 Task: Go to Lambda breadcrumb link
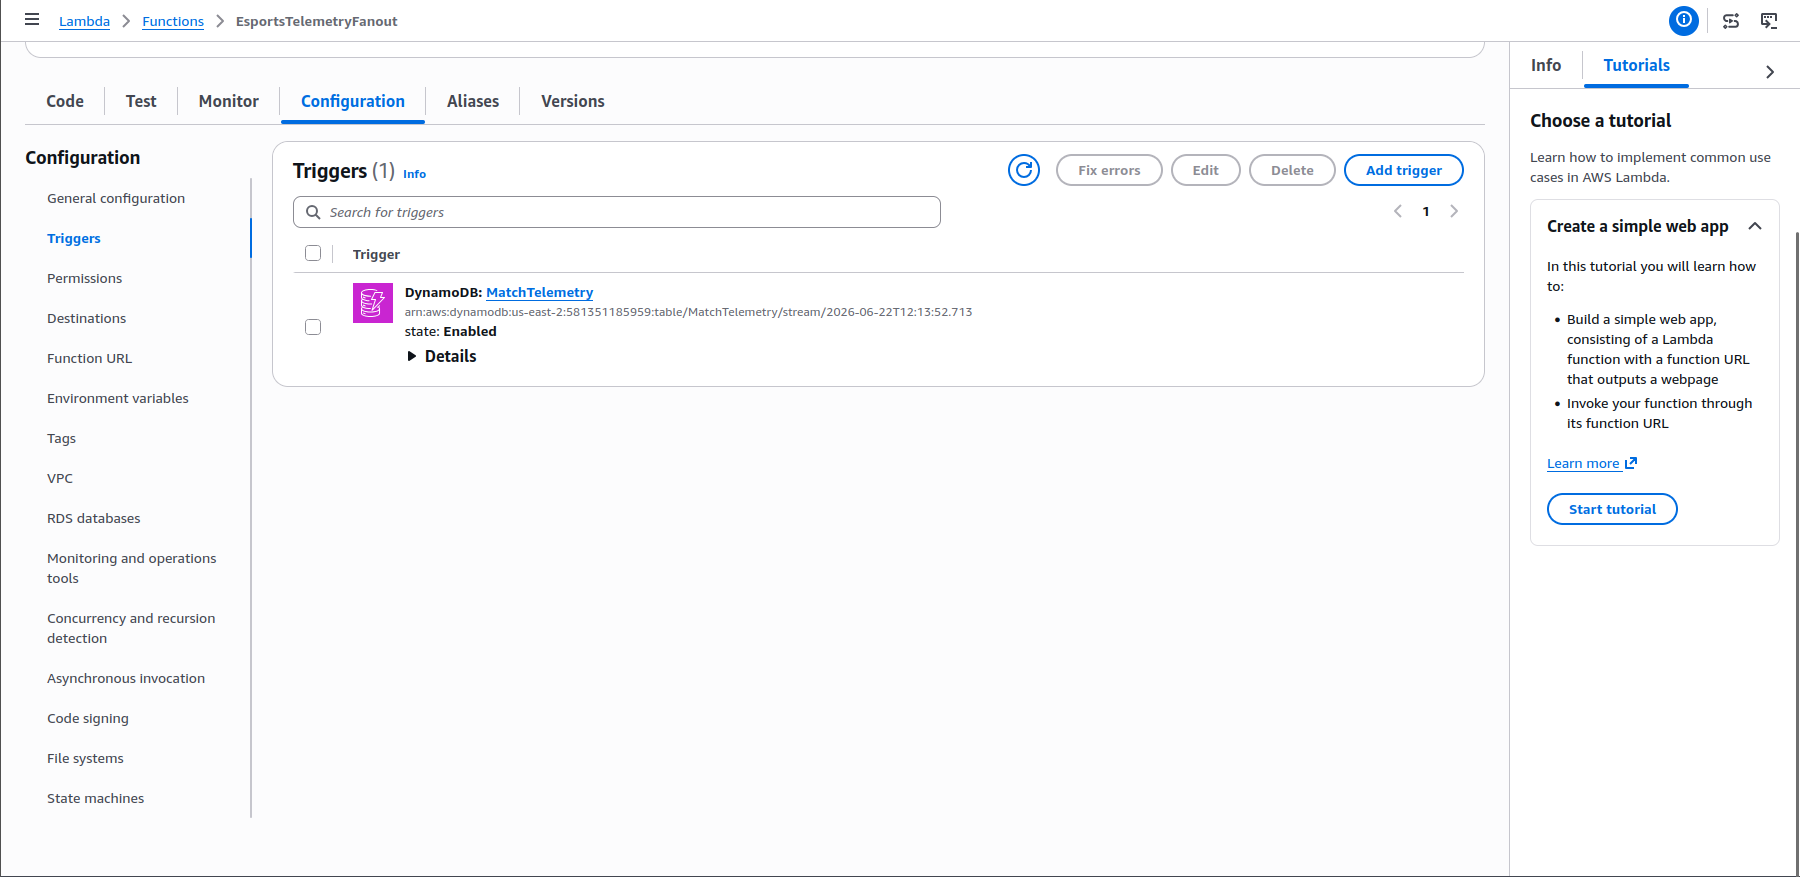84,21
